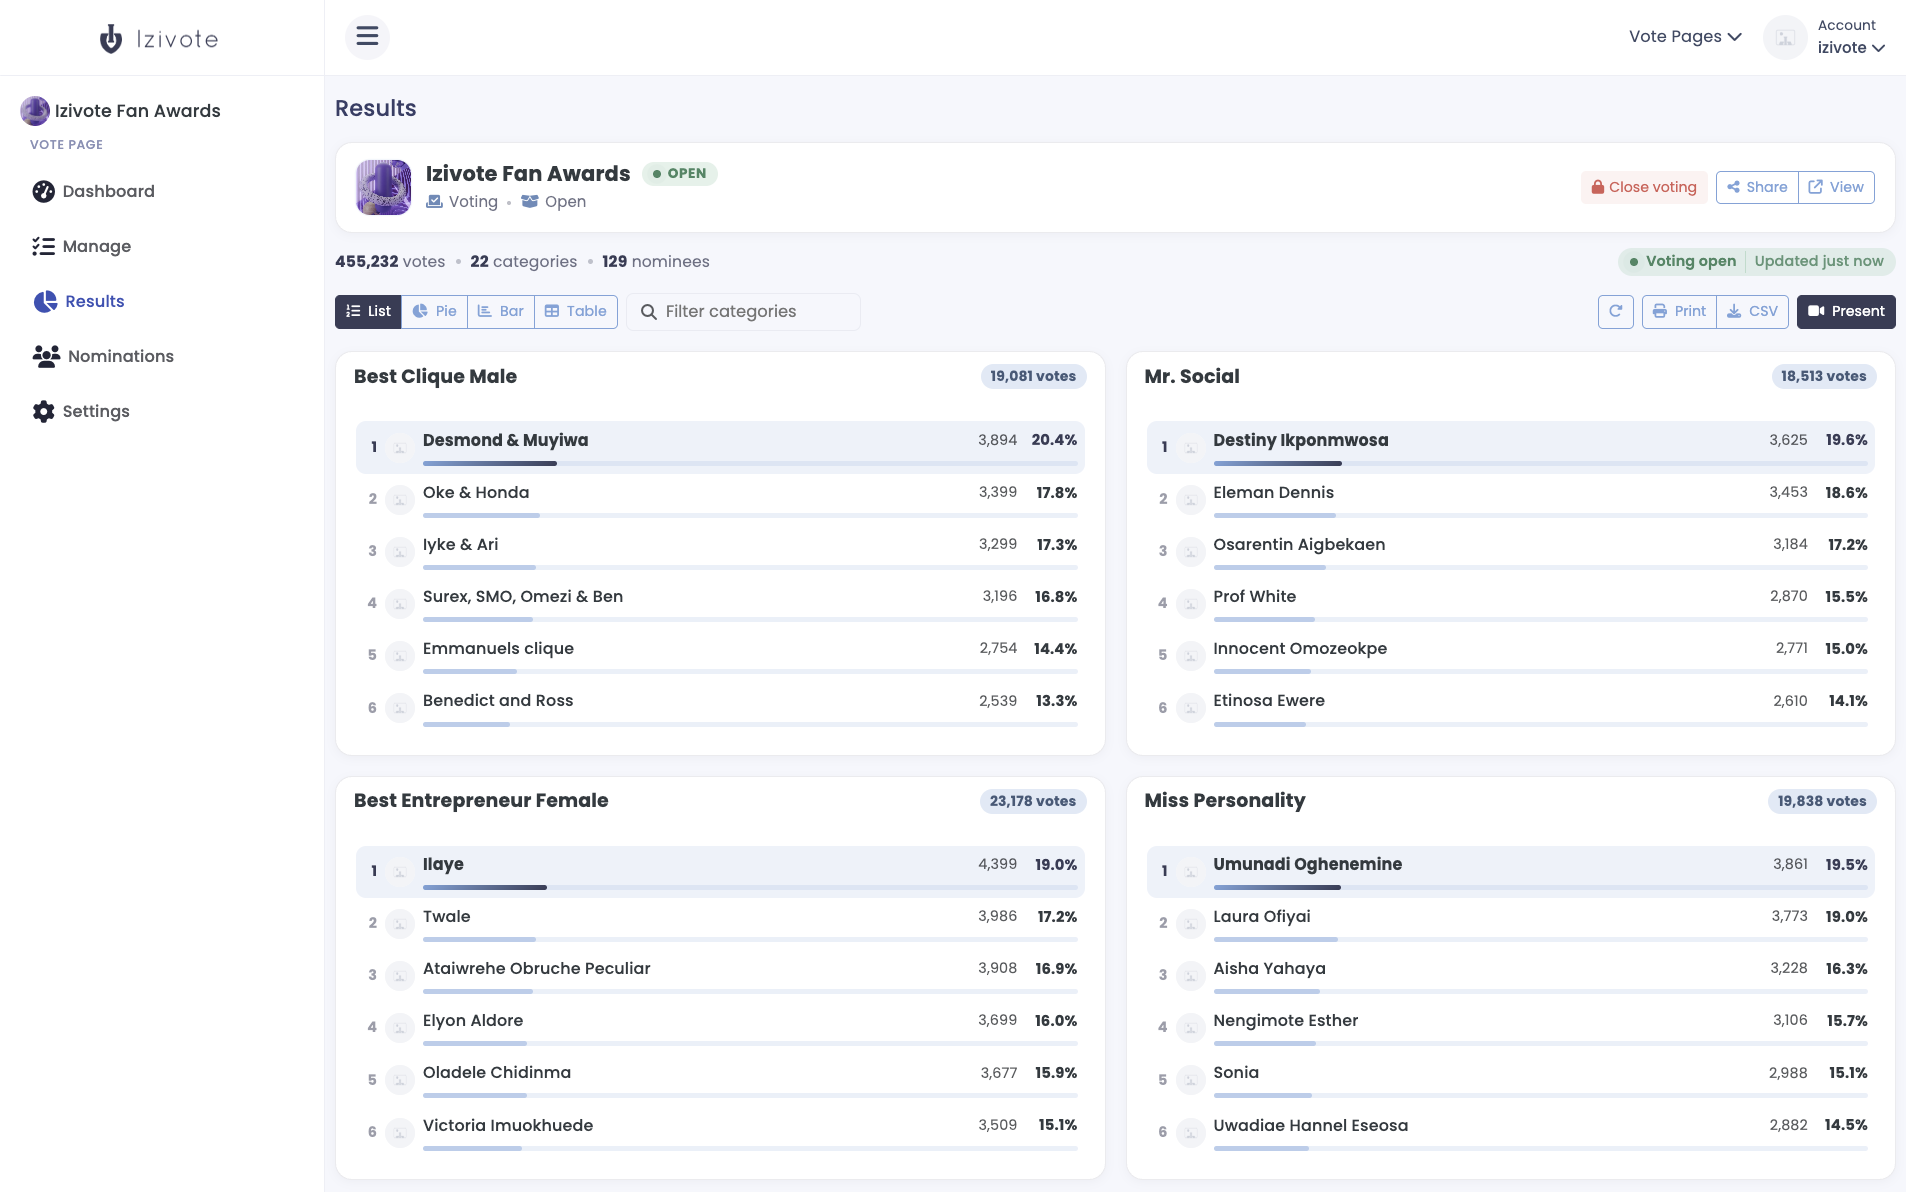Click Destiny Ikponmwosa progress bar

1540,463
